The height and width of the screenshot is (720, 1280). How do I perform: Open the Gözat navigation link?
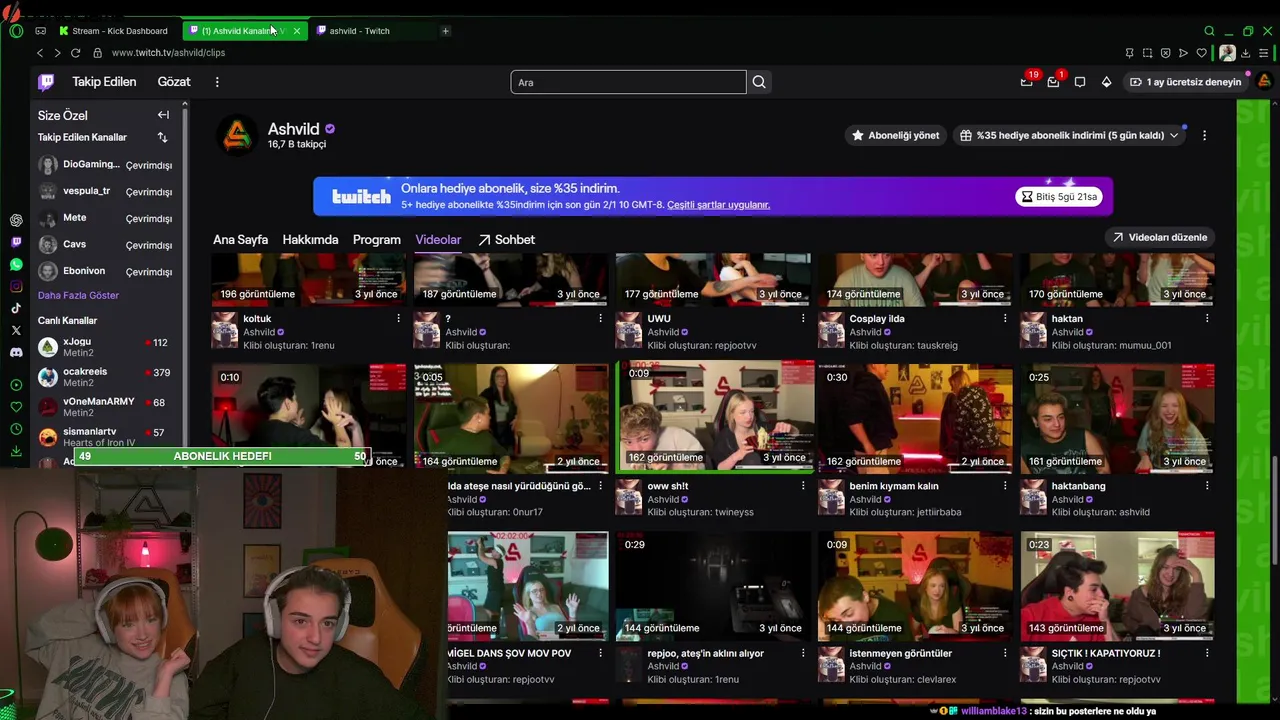[x=174, y=82]
